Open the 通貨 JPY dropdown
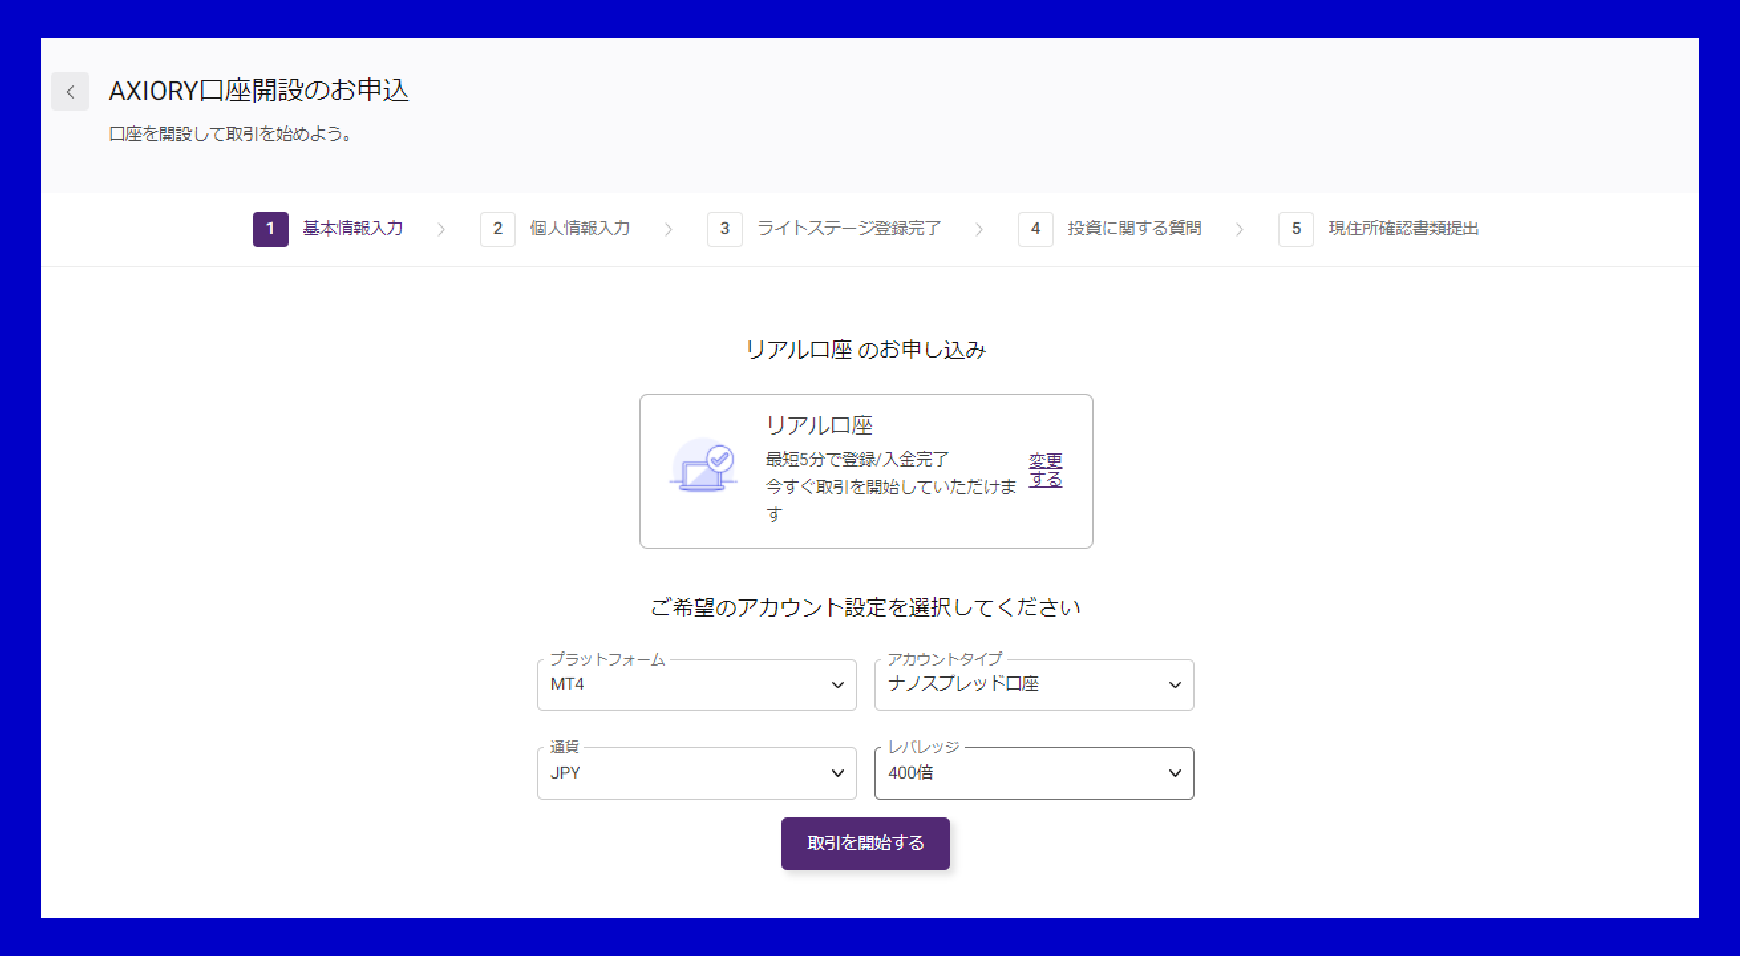The height and width of the screenshot is (956, 1740). 697,773
